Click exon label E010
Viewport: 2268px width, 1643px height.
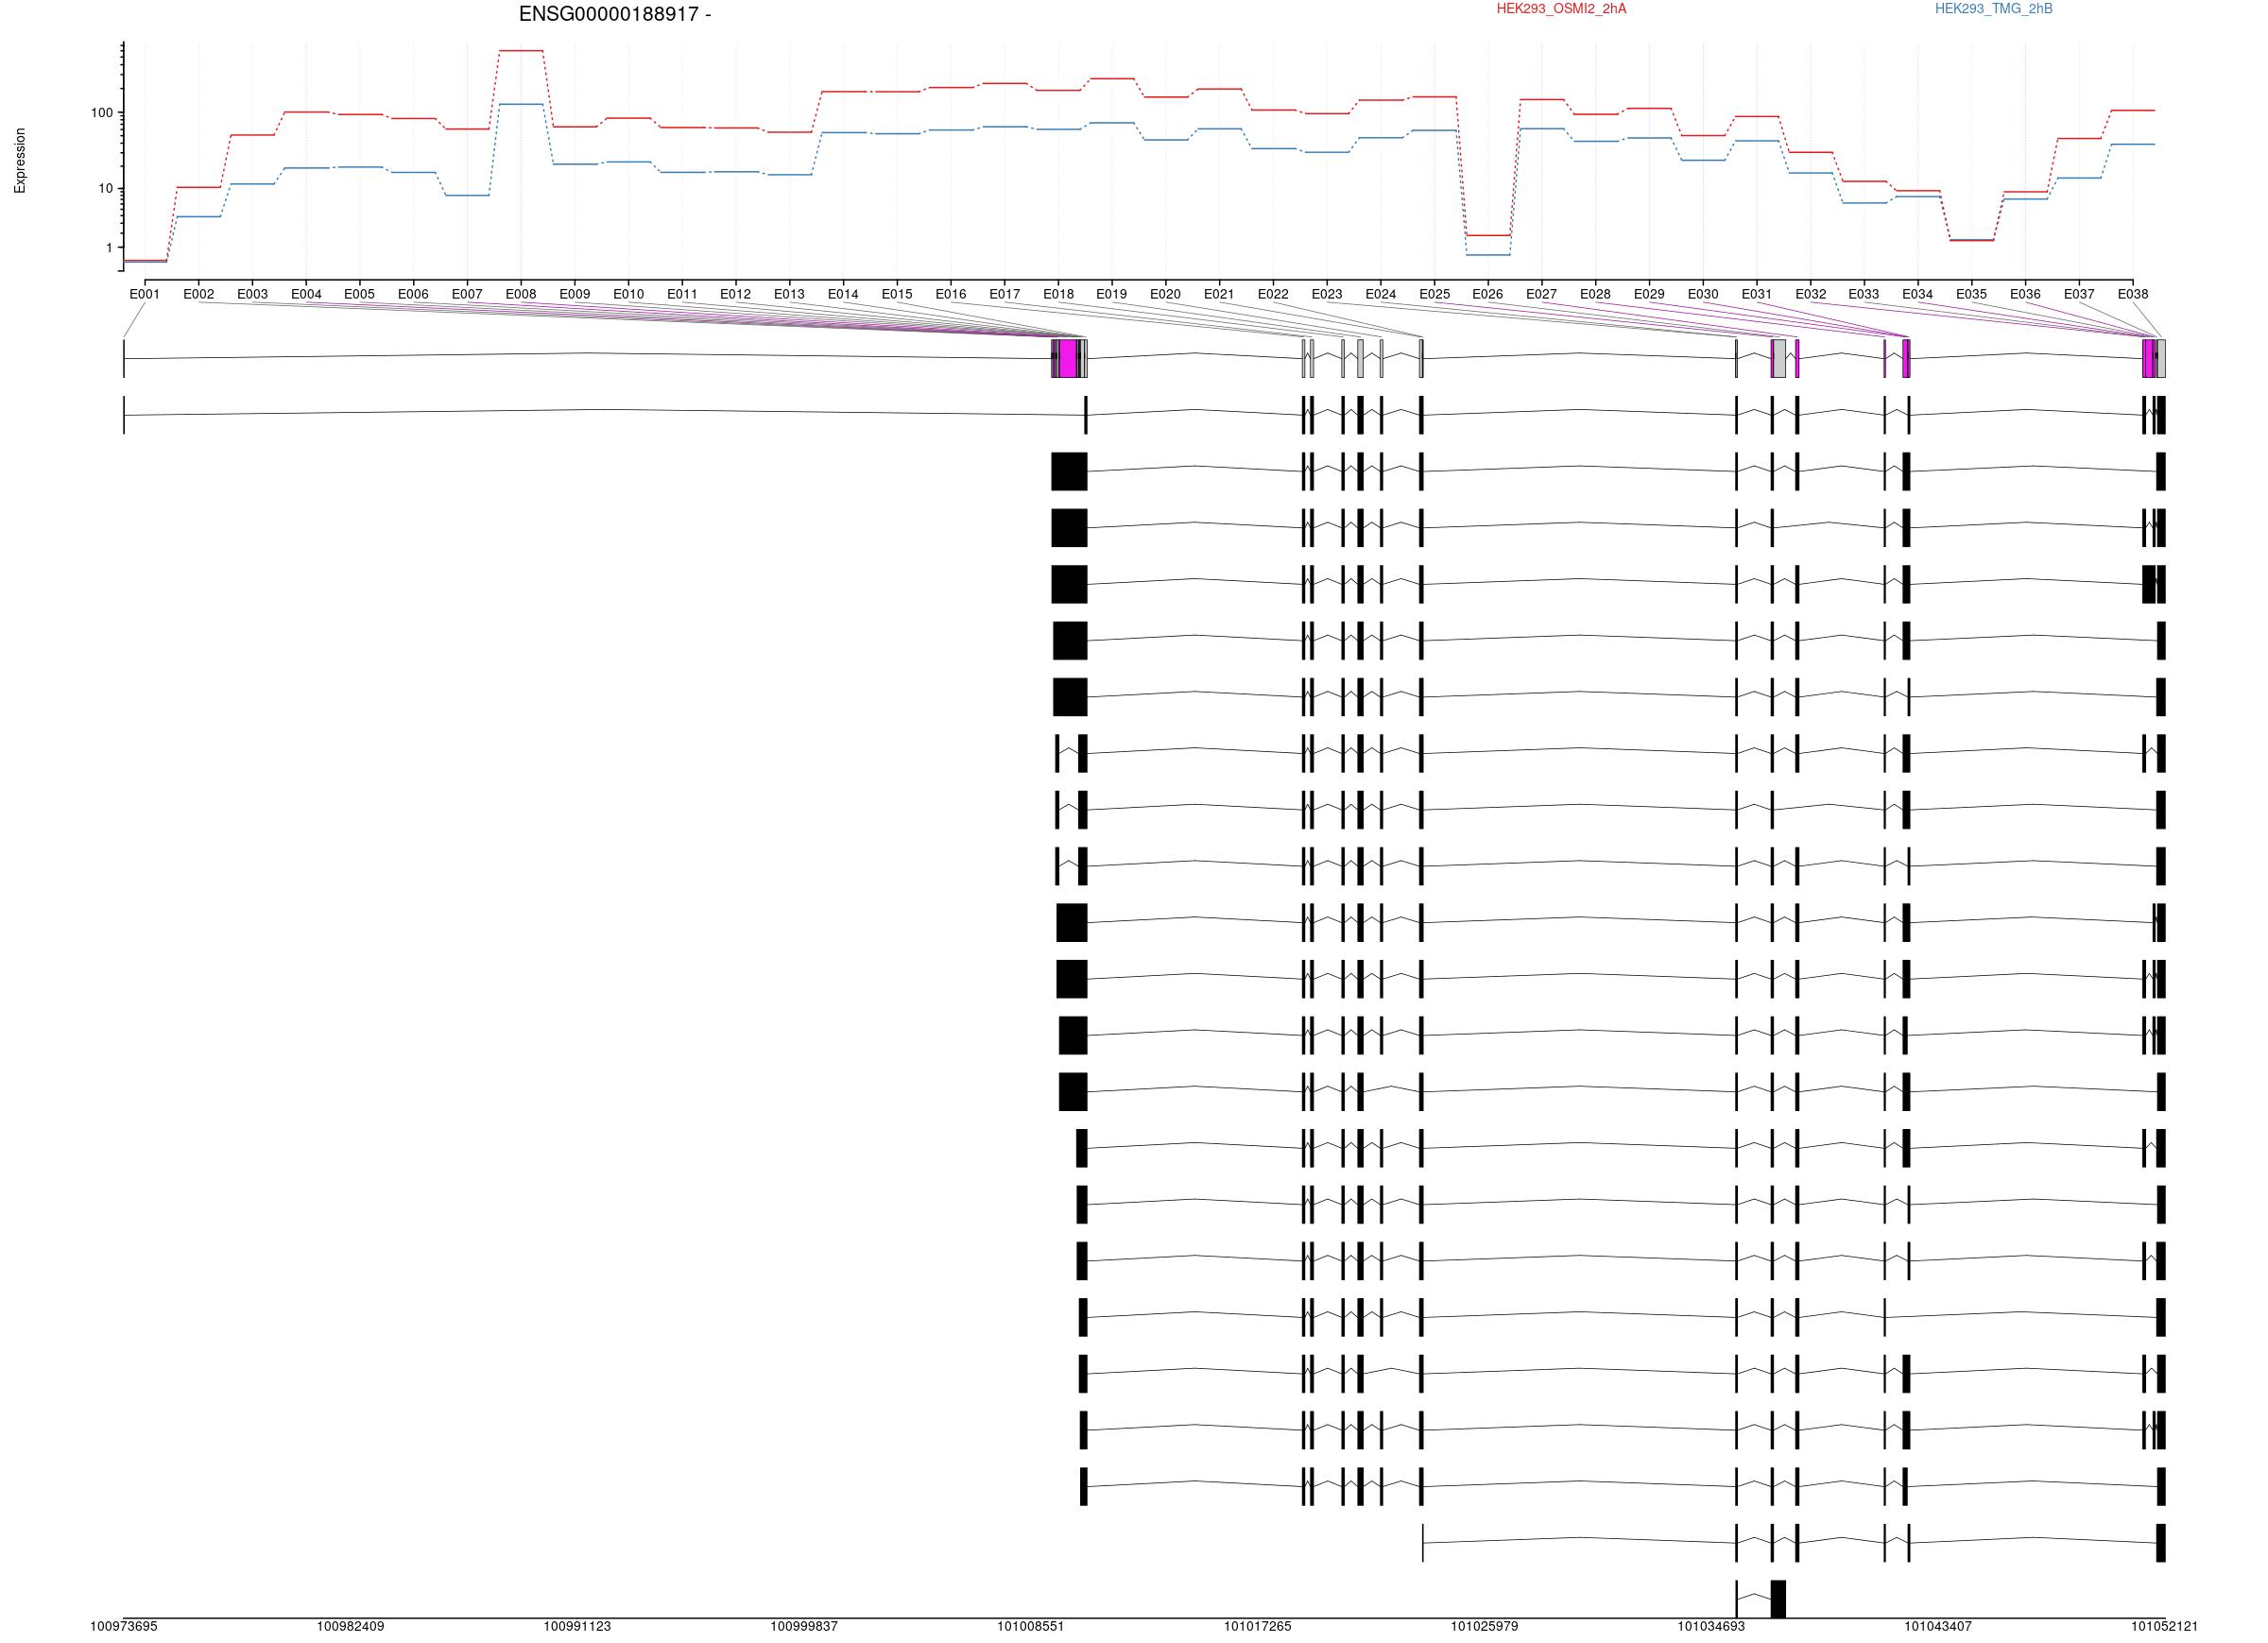[628, 294]
